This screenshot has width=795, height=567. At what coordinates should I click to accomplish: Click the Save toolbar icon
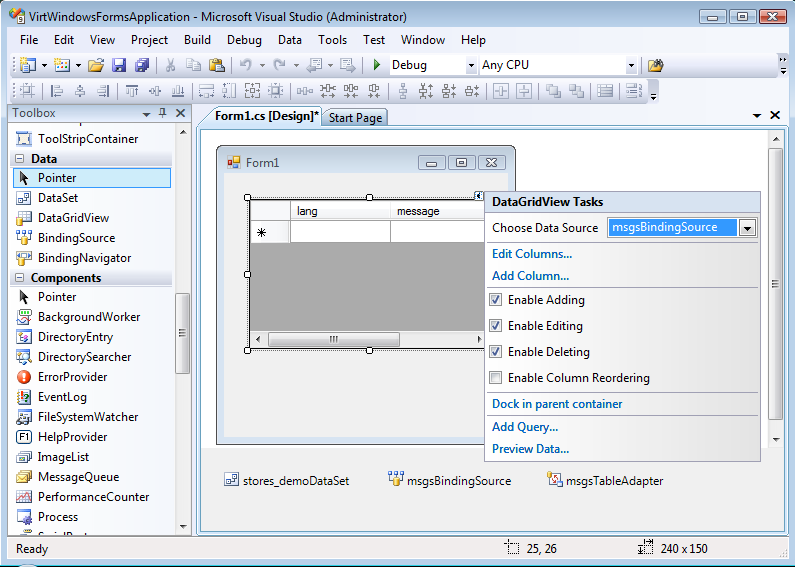(119, 66)
